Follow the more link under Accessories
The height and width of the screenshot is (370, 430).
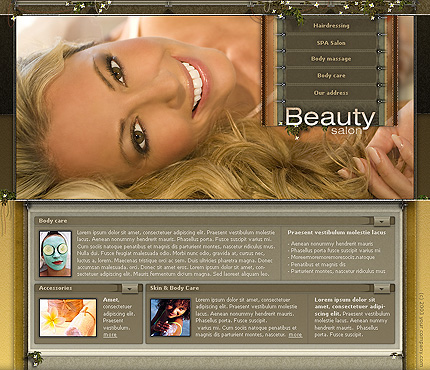click(110, 335)
